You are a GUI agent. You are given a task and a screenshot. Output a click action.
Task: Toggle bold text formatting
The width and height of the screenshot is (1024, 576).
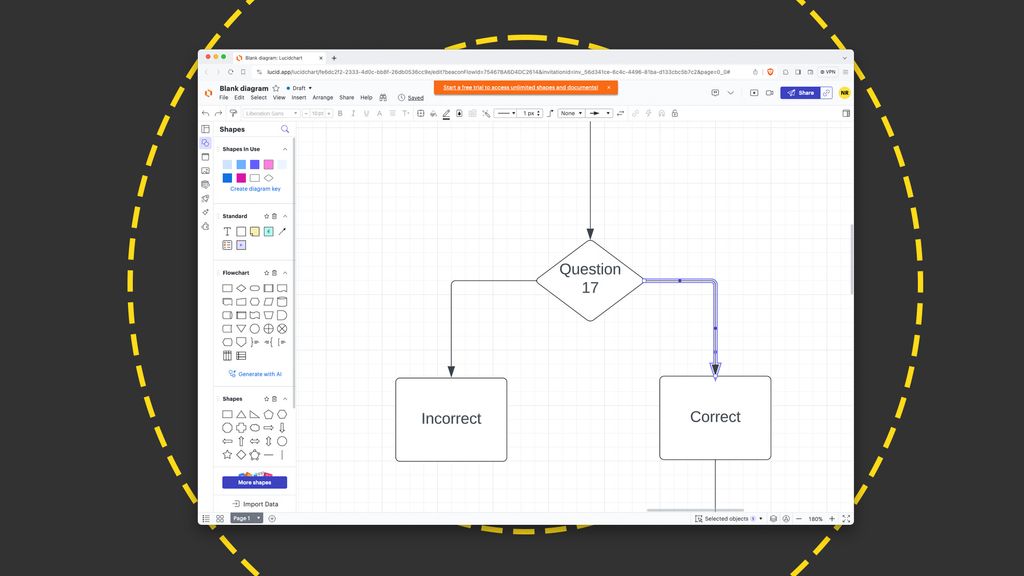coord(339,114)
